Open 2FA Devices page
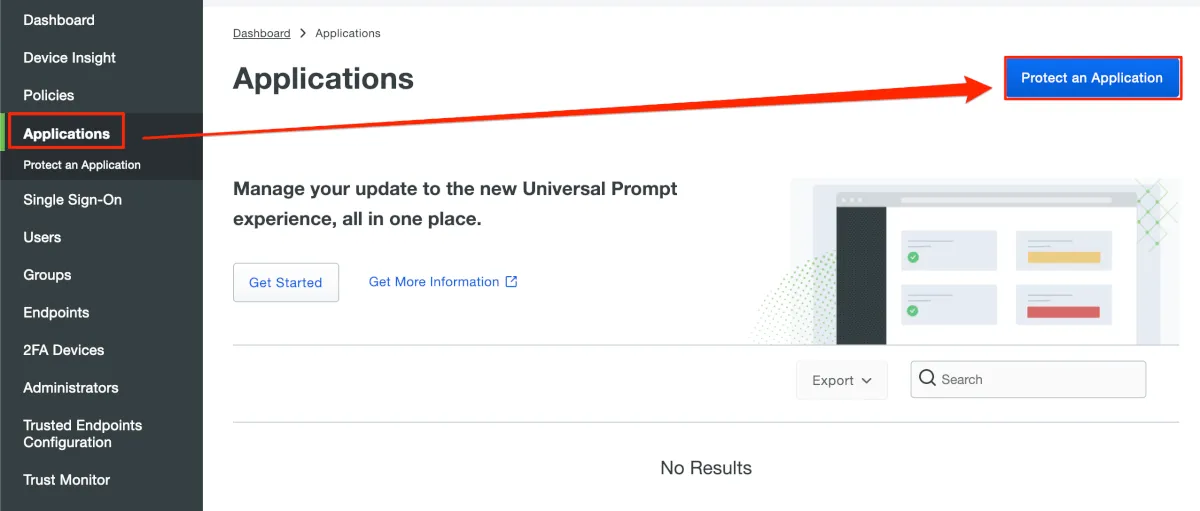The image size is (1200, 511). 64,350
